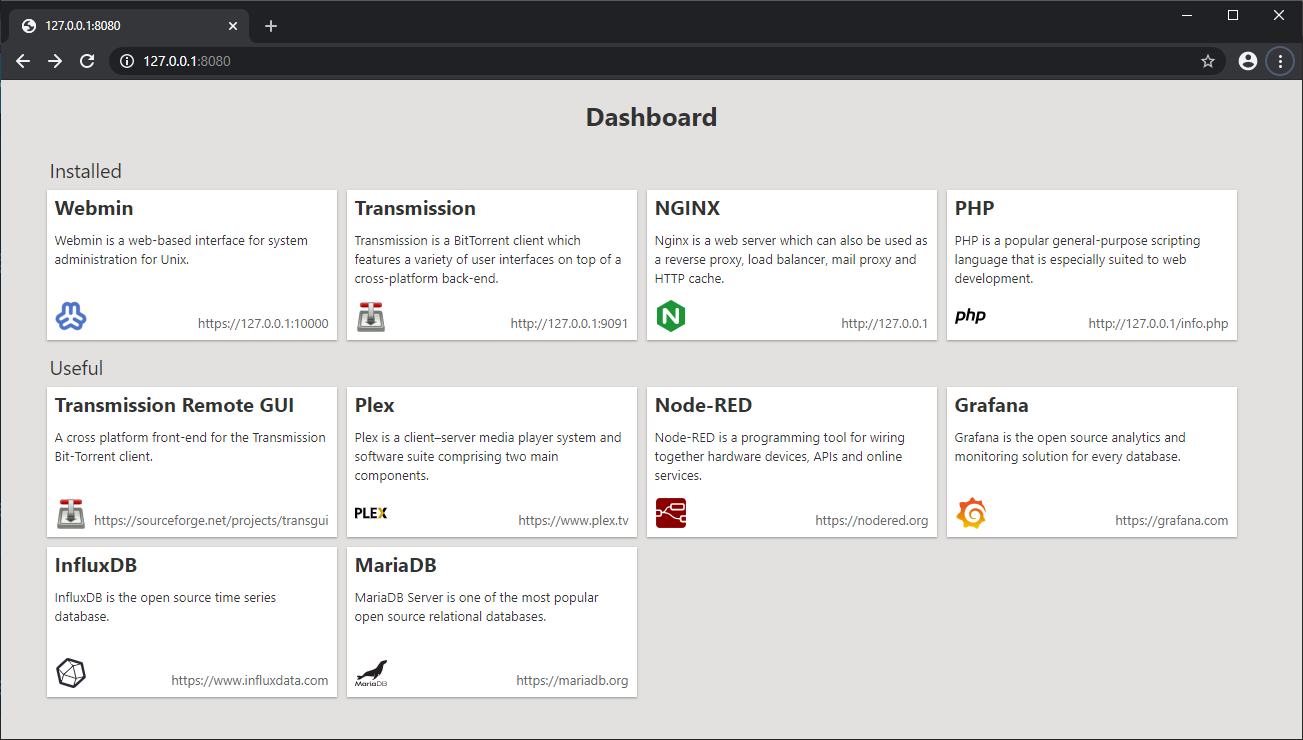Close the 127.0.0.1:8080 tab
Viewport: 1303px width, 740px height.
(x=234, y=26)
